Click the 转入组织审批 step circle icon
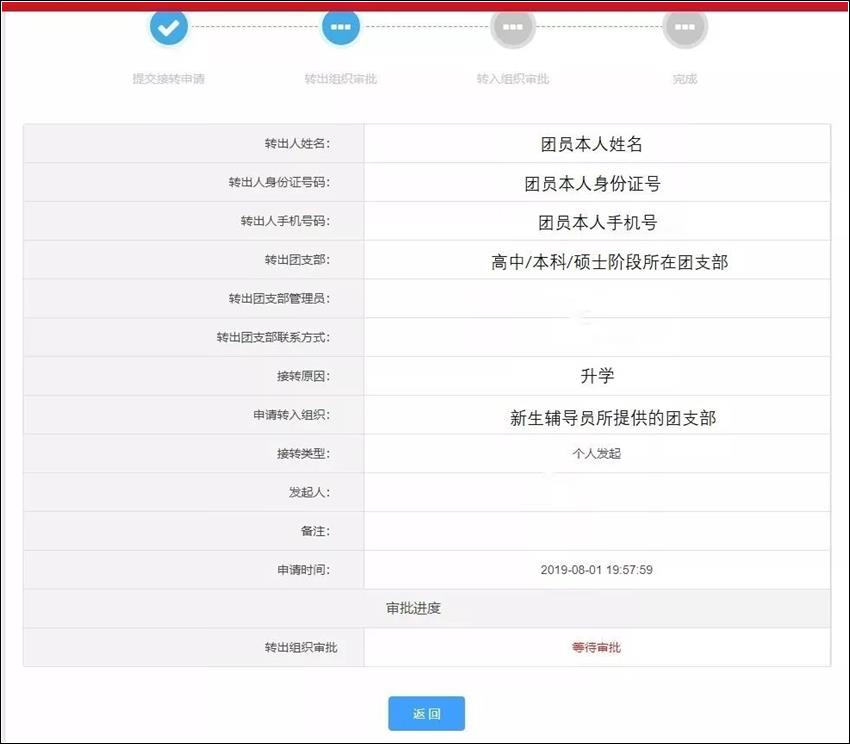 [x=513, y=28]
